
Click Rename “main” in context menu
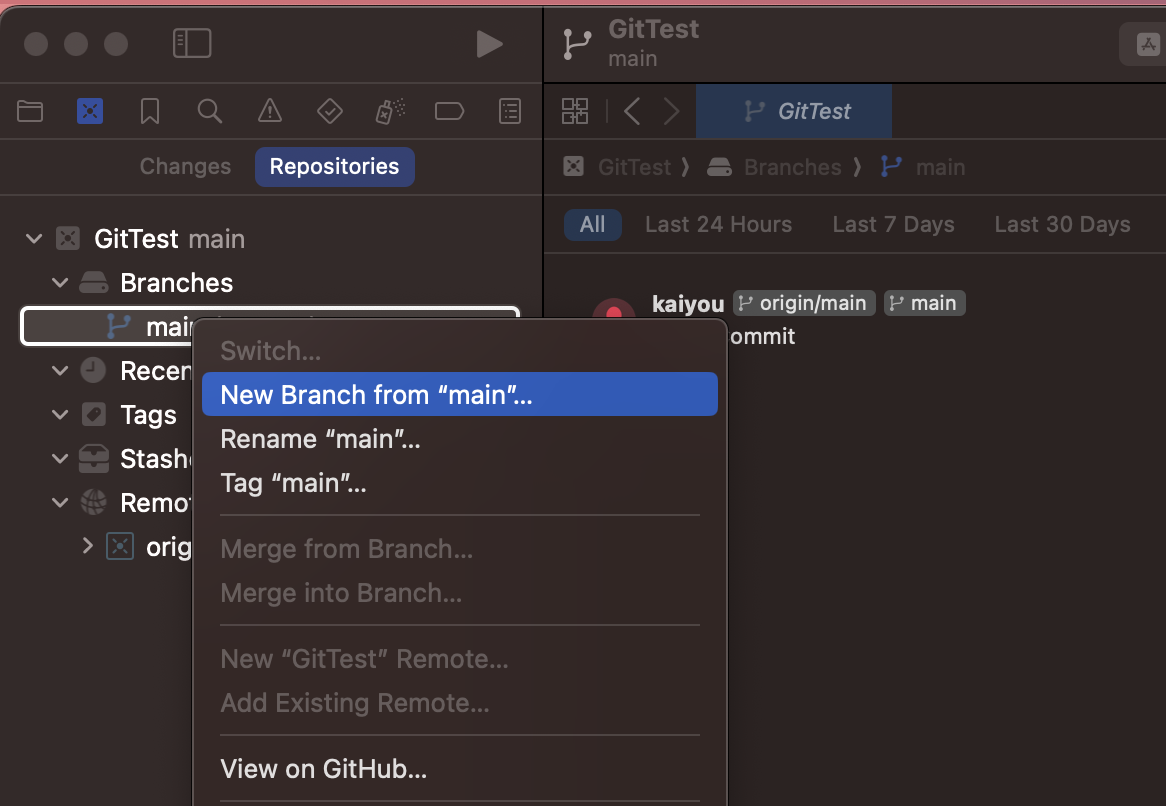pyautogui.click(x=320, y=438)
